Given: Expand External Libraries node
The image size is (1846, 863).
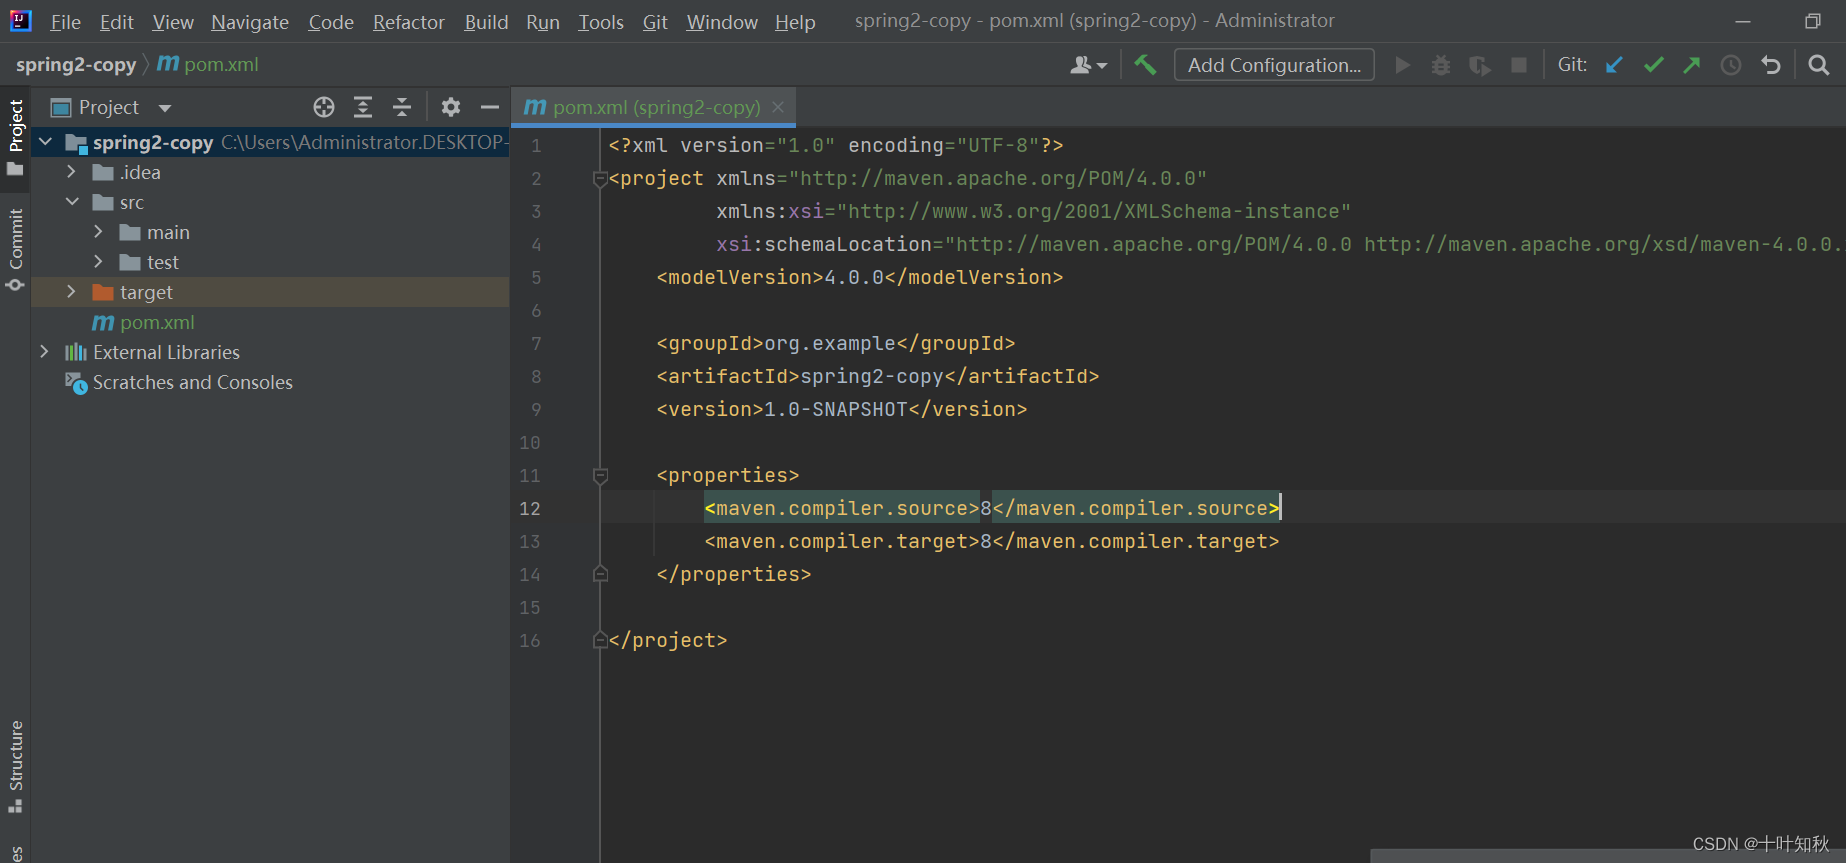Looking at the screenshot, I should (x=44, y=352).
